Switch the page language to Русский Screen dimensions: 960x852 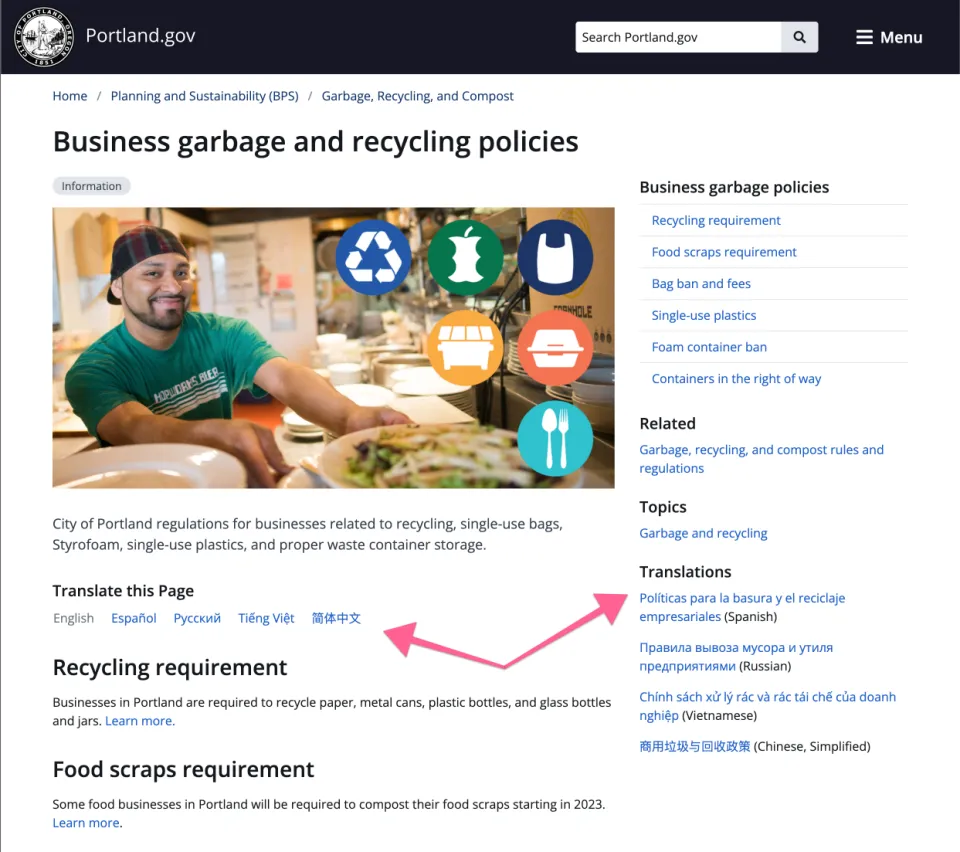point(197,618)
